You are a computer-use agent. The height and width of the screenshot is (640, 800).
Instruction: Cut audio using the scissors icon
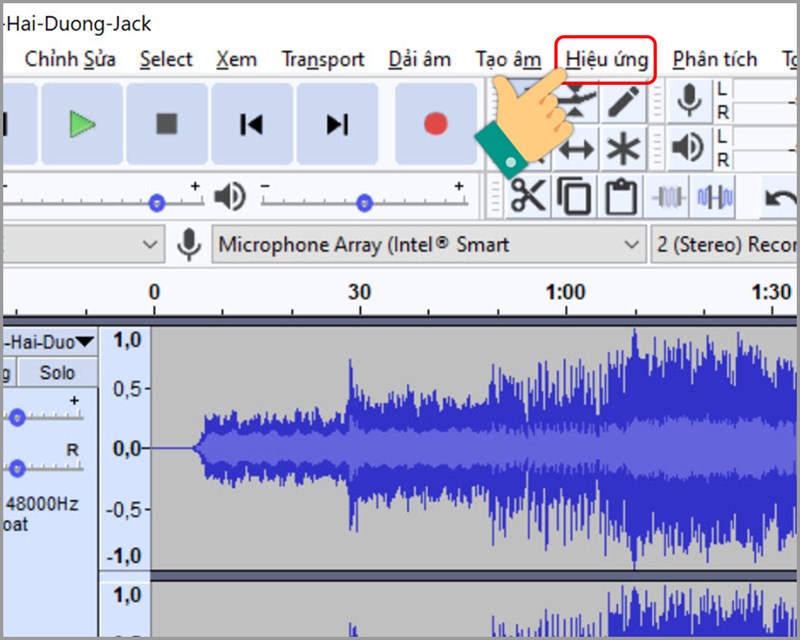point(528,194)
